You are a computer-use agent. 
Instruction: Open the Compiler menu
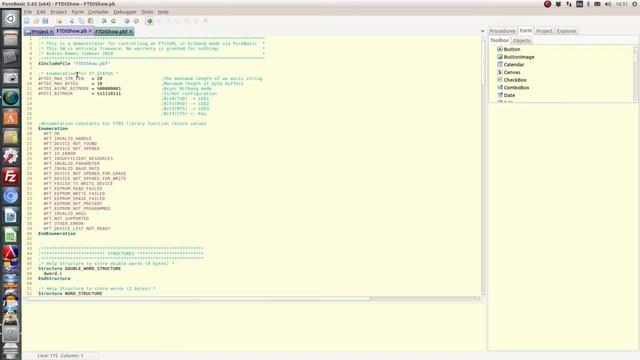(98, 12)
